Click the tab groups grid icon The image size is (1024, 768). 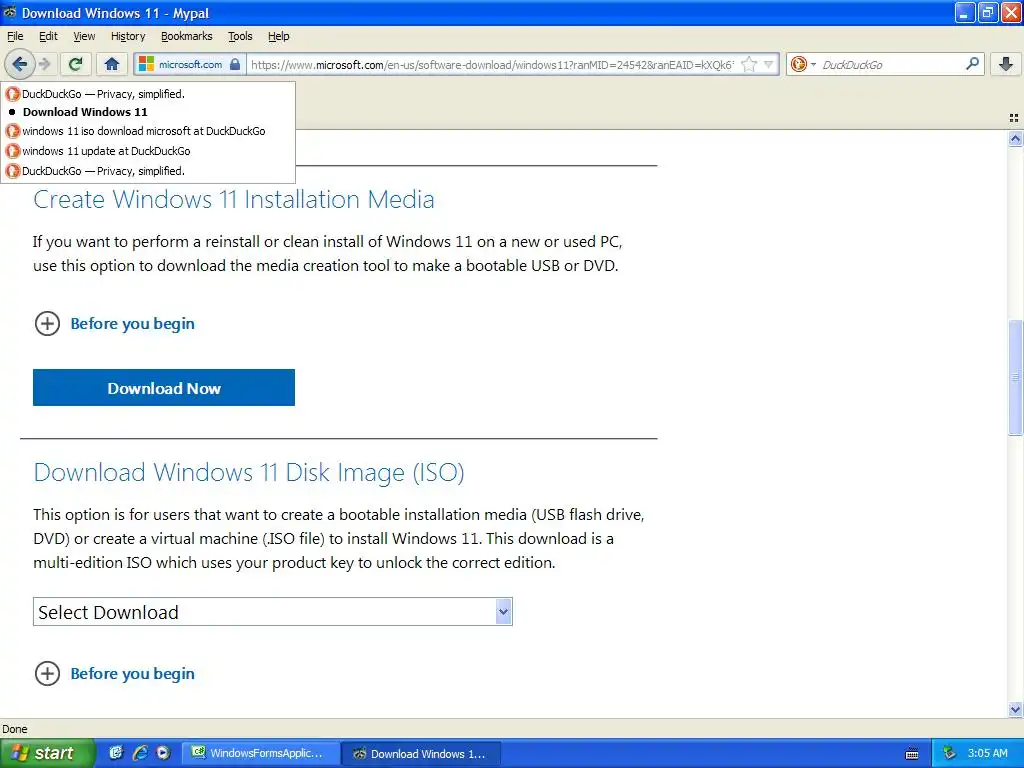point(1014,118)
